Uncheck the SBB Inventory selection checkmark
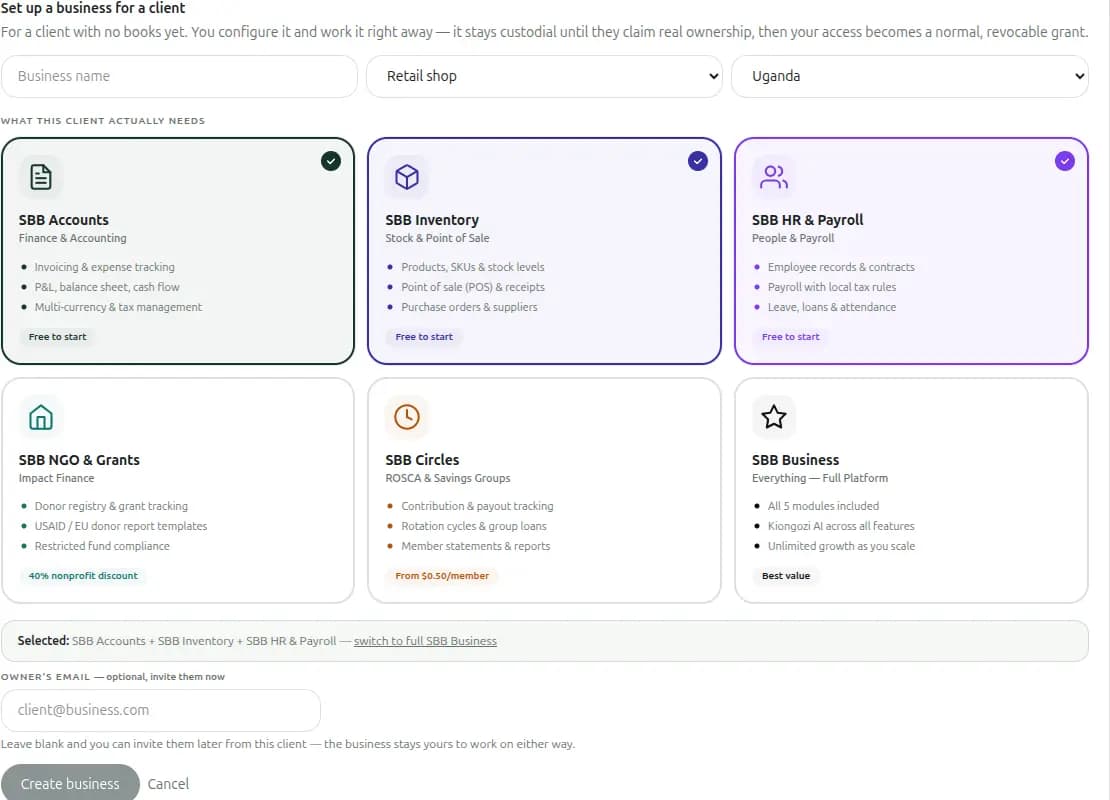 [698, 161]
